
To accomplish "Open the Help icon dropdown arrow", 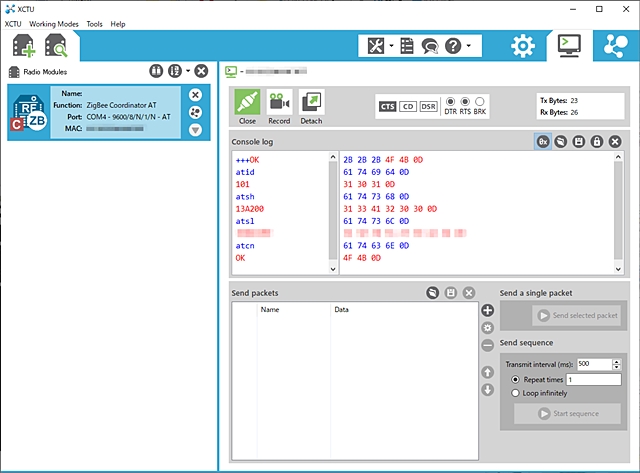I will pos(468,46).
